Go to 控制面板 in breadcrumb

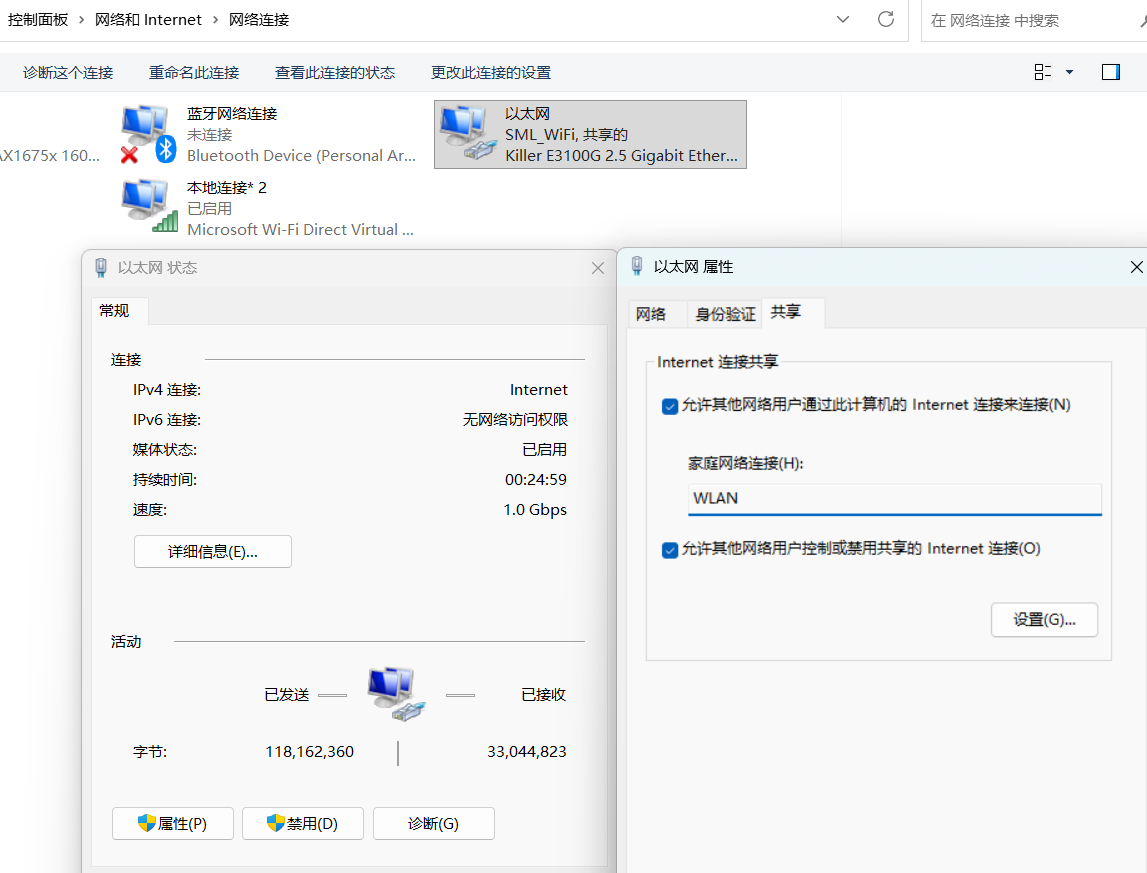pyautogui.click(x=38, y=20)
